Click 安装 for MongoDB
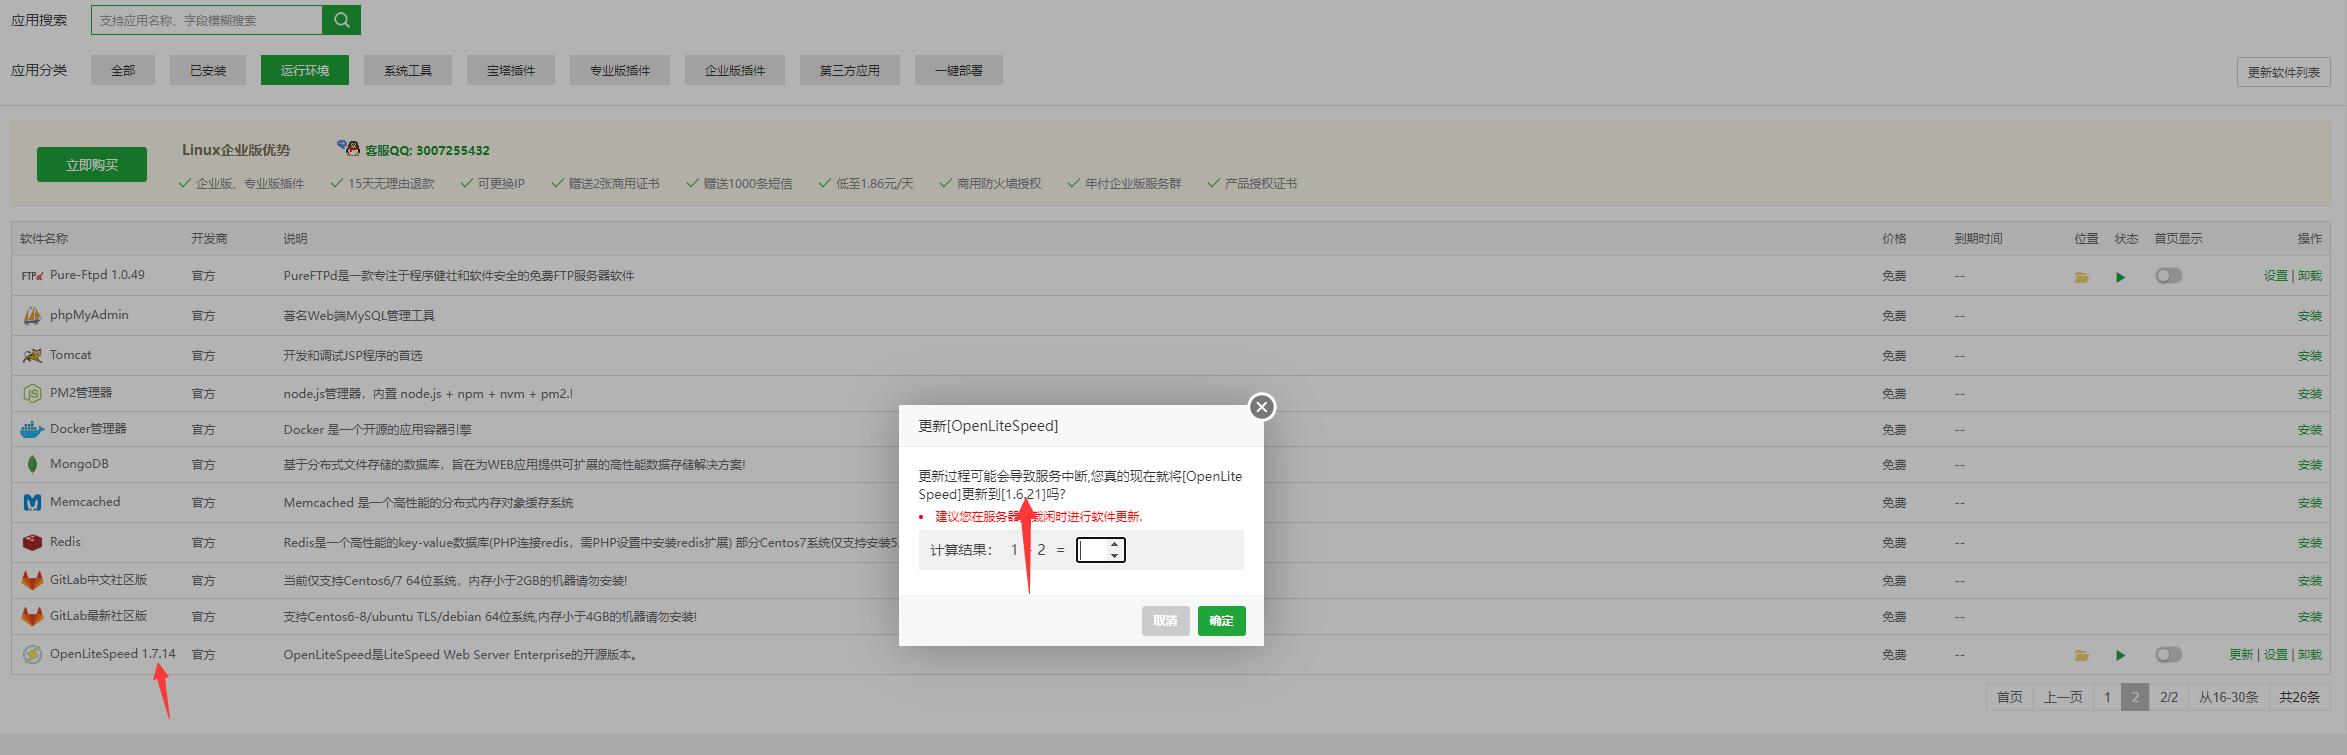 (2310, 464)
